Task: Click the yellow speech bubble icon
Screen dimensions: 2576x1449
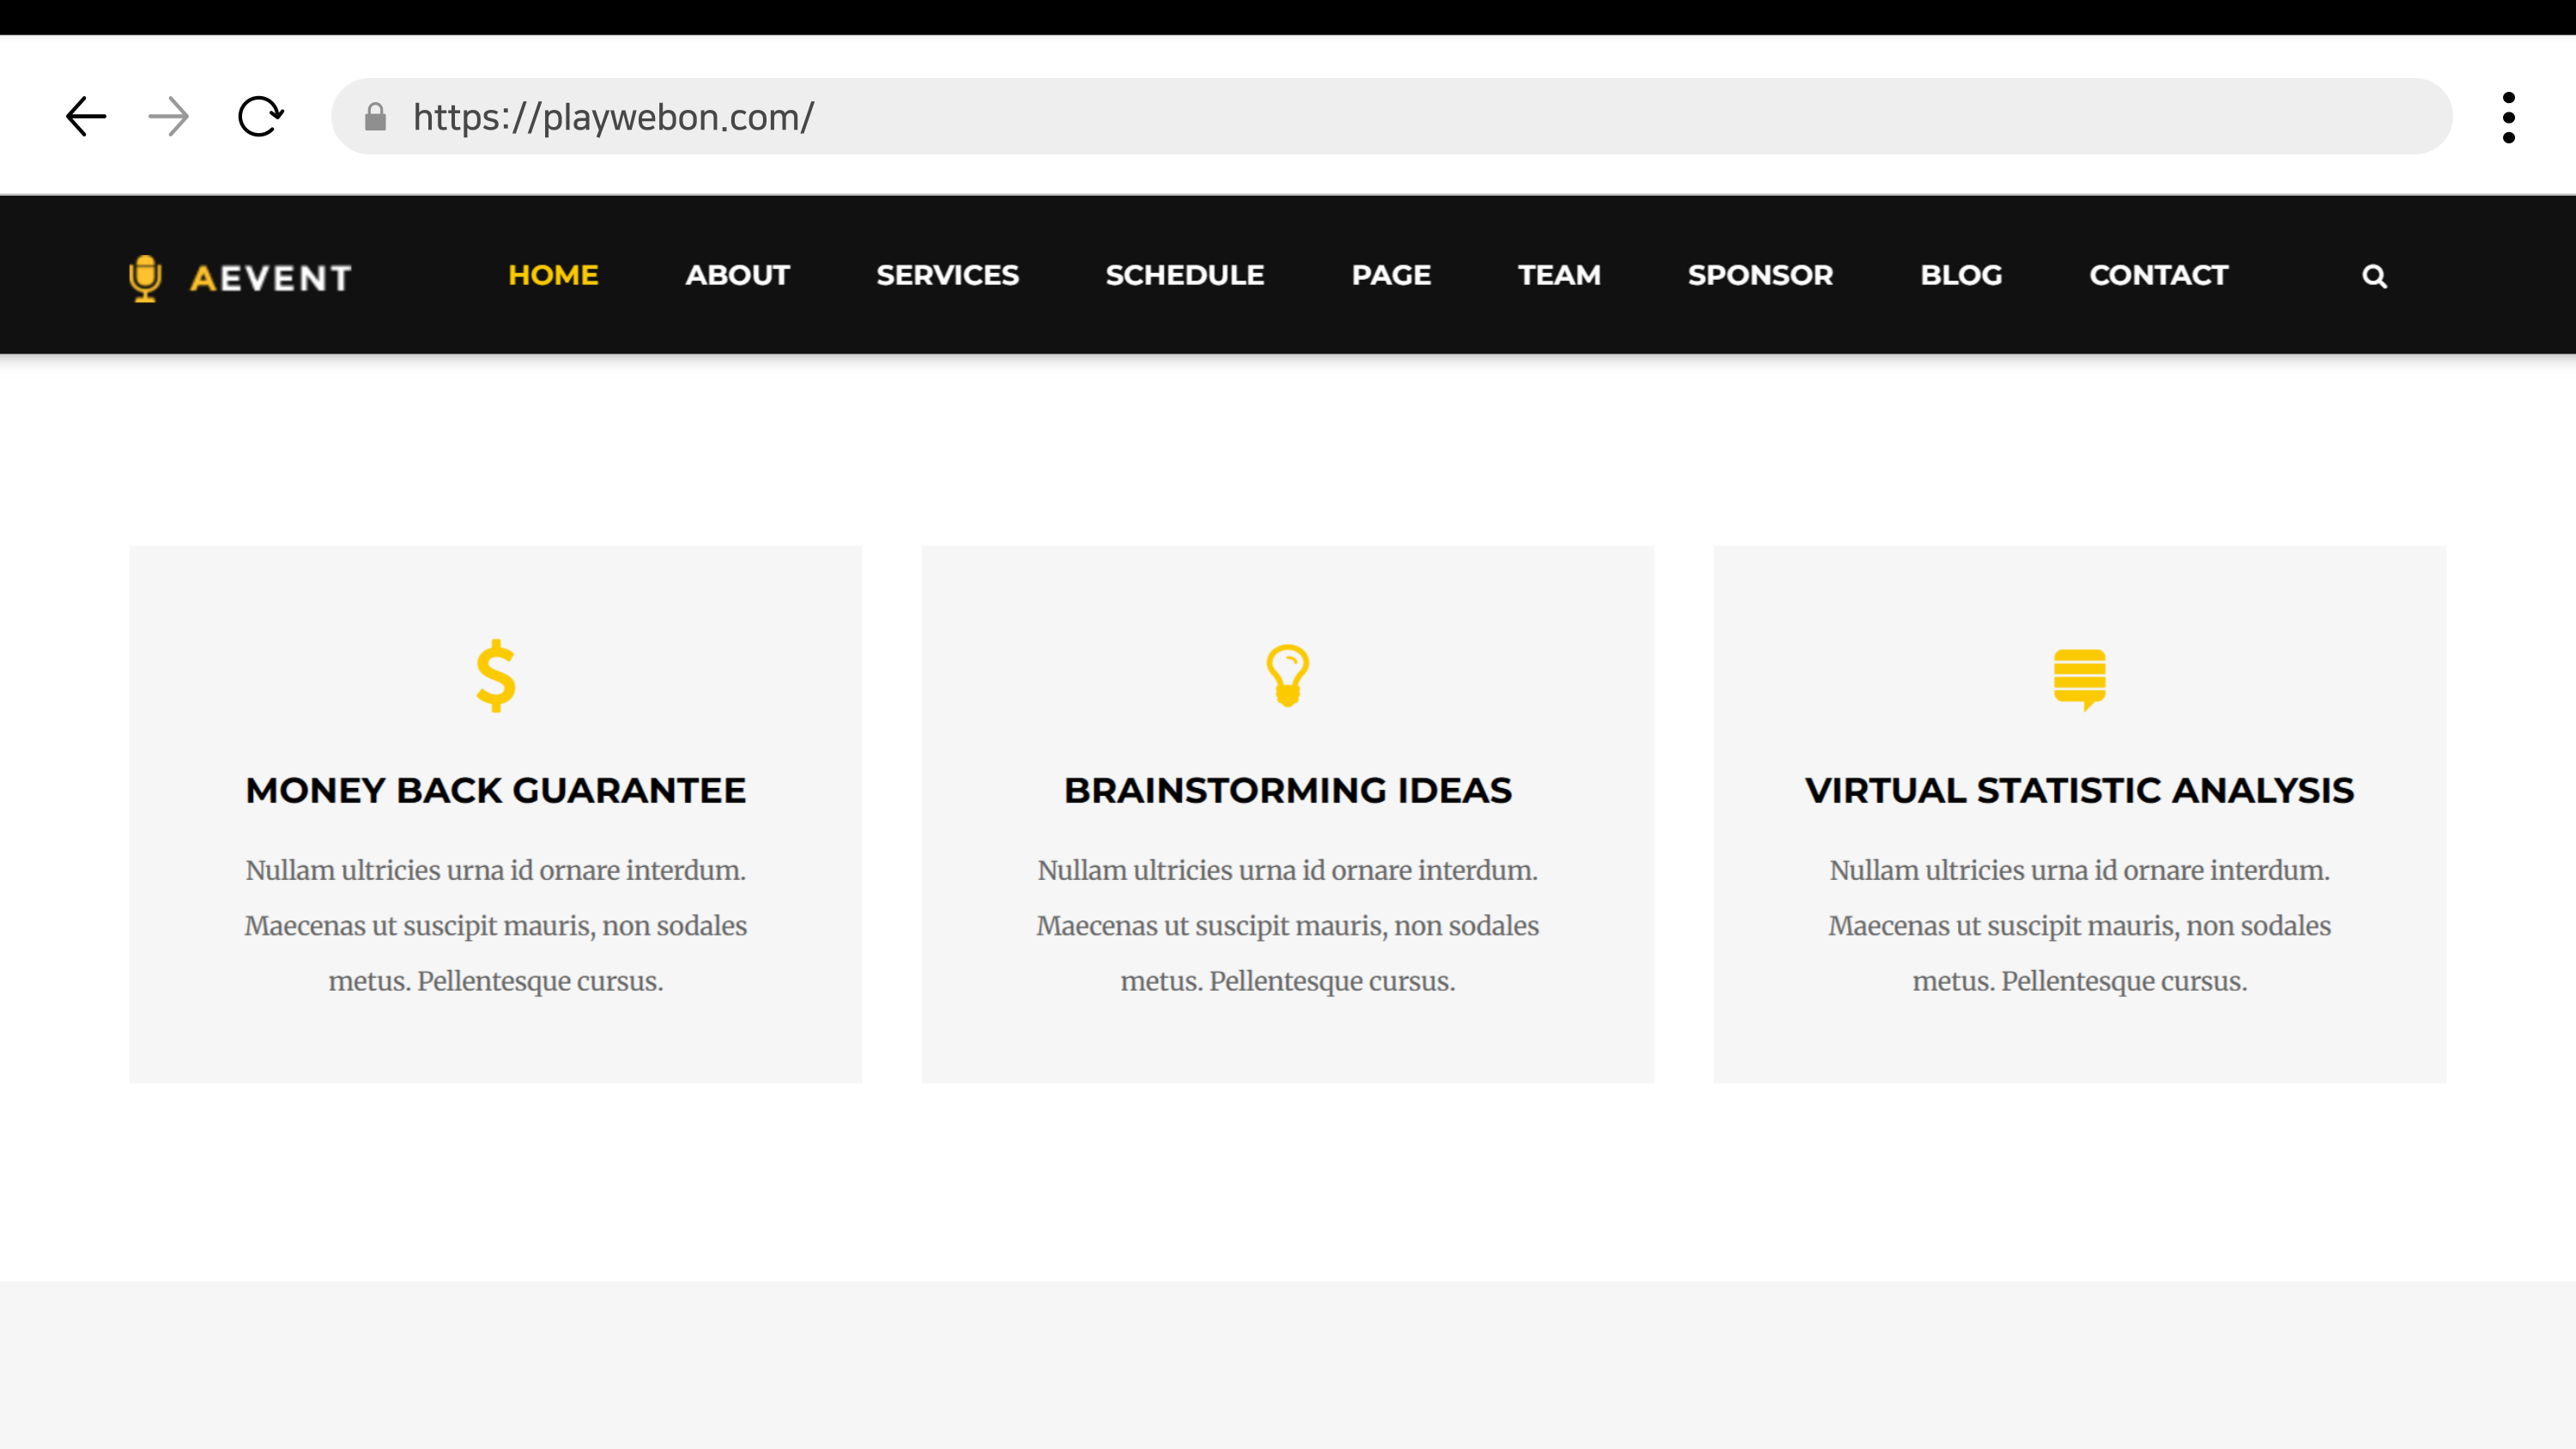Action: pyautogui.click(x=2079, y=679)
